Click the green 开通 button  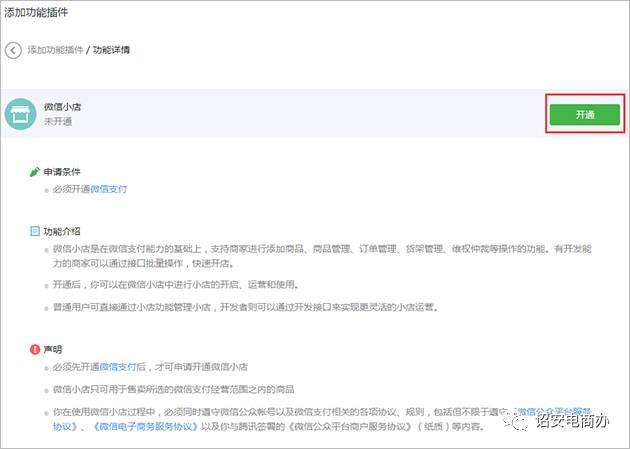tap(585, 114)
